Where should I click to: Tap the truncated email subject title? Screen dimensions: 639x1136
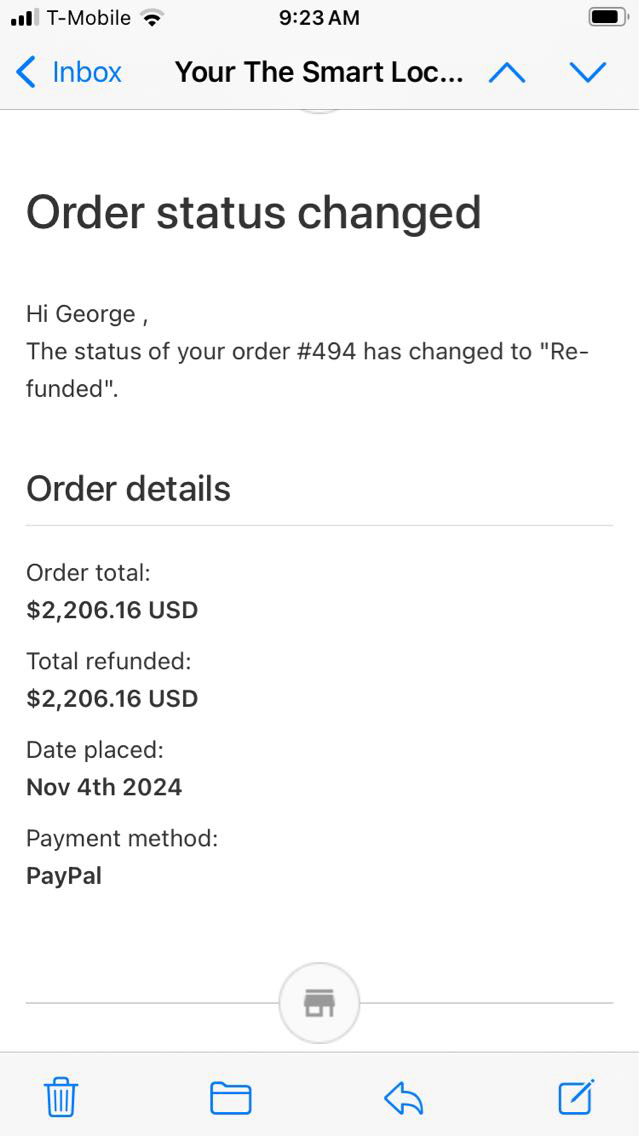coord(319,72)
